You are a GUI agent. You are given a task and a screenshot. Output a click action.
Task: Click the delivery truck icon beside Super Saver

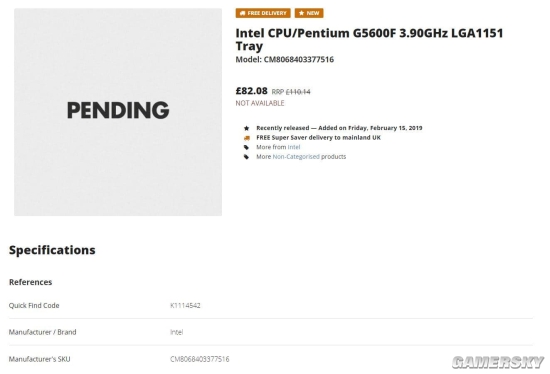(247, 138)
